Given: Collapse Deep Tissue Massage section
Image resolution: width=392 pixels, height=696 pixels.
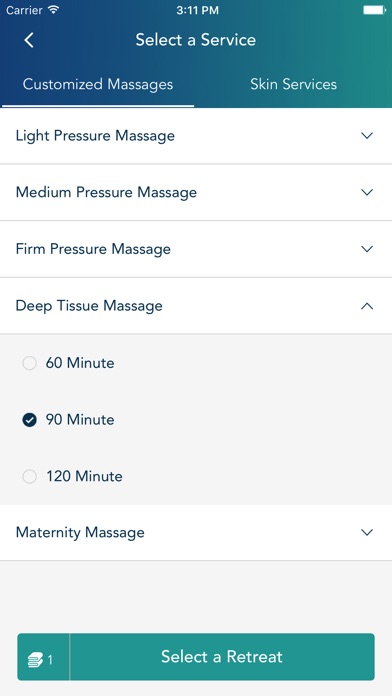Looking at the screenshot, I should 367,306.
